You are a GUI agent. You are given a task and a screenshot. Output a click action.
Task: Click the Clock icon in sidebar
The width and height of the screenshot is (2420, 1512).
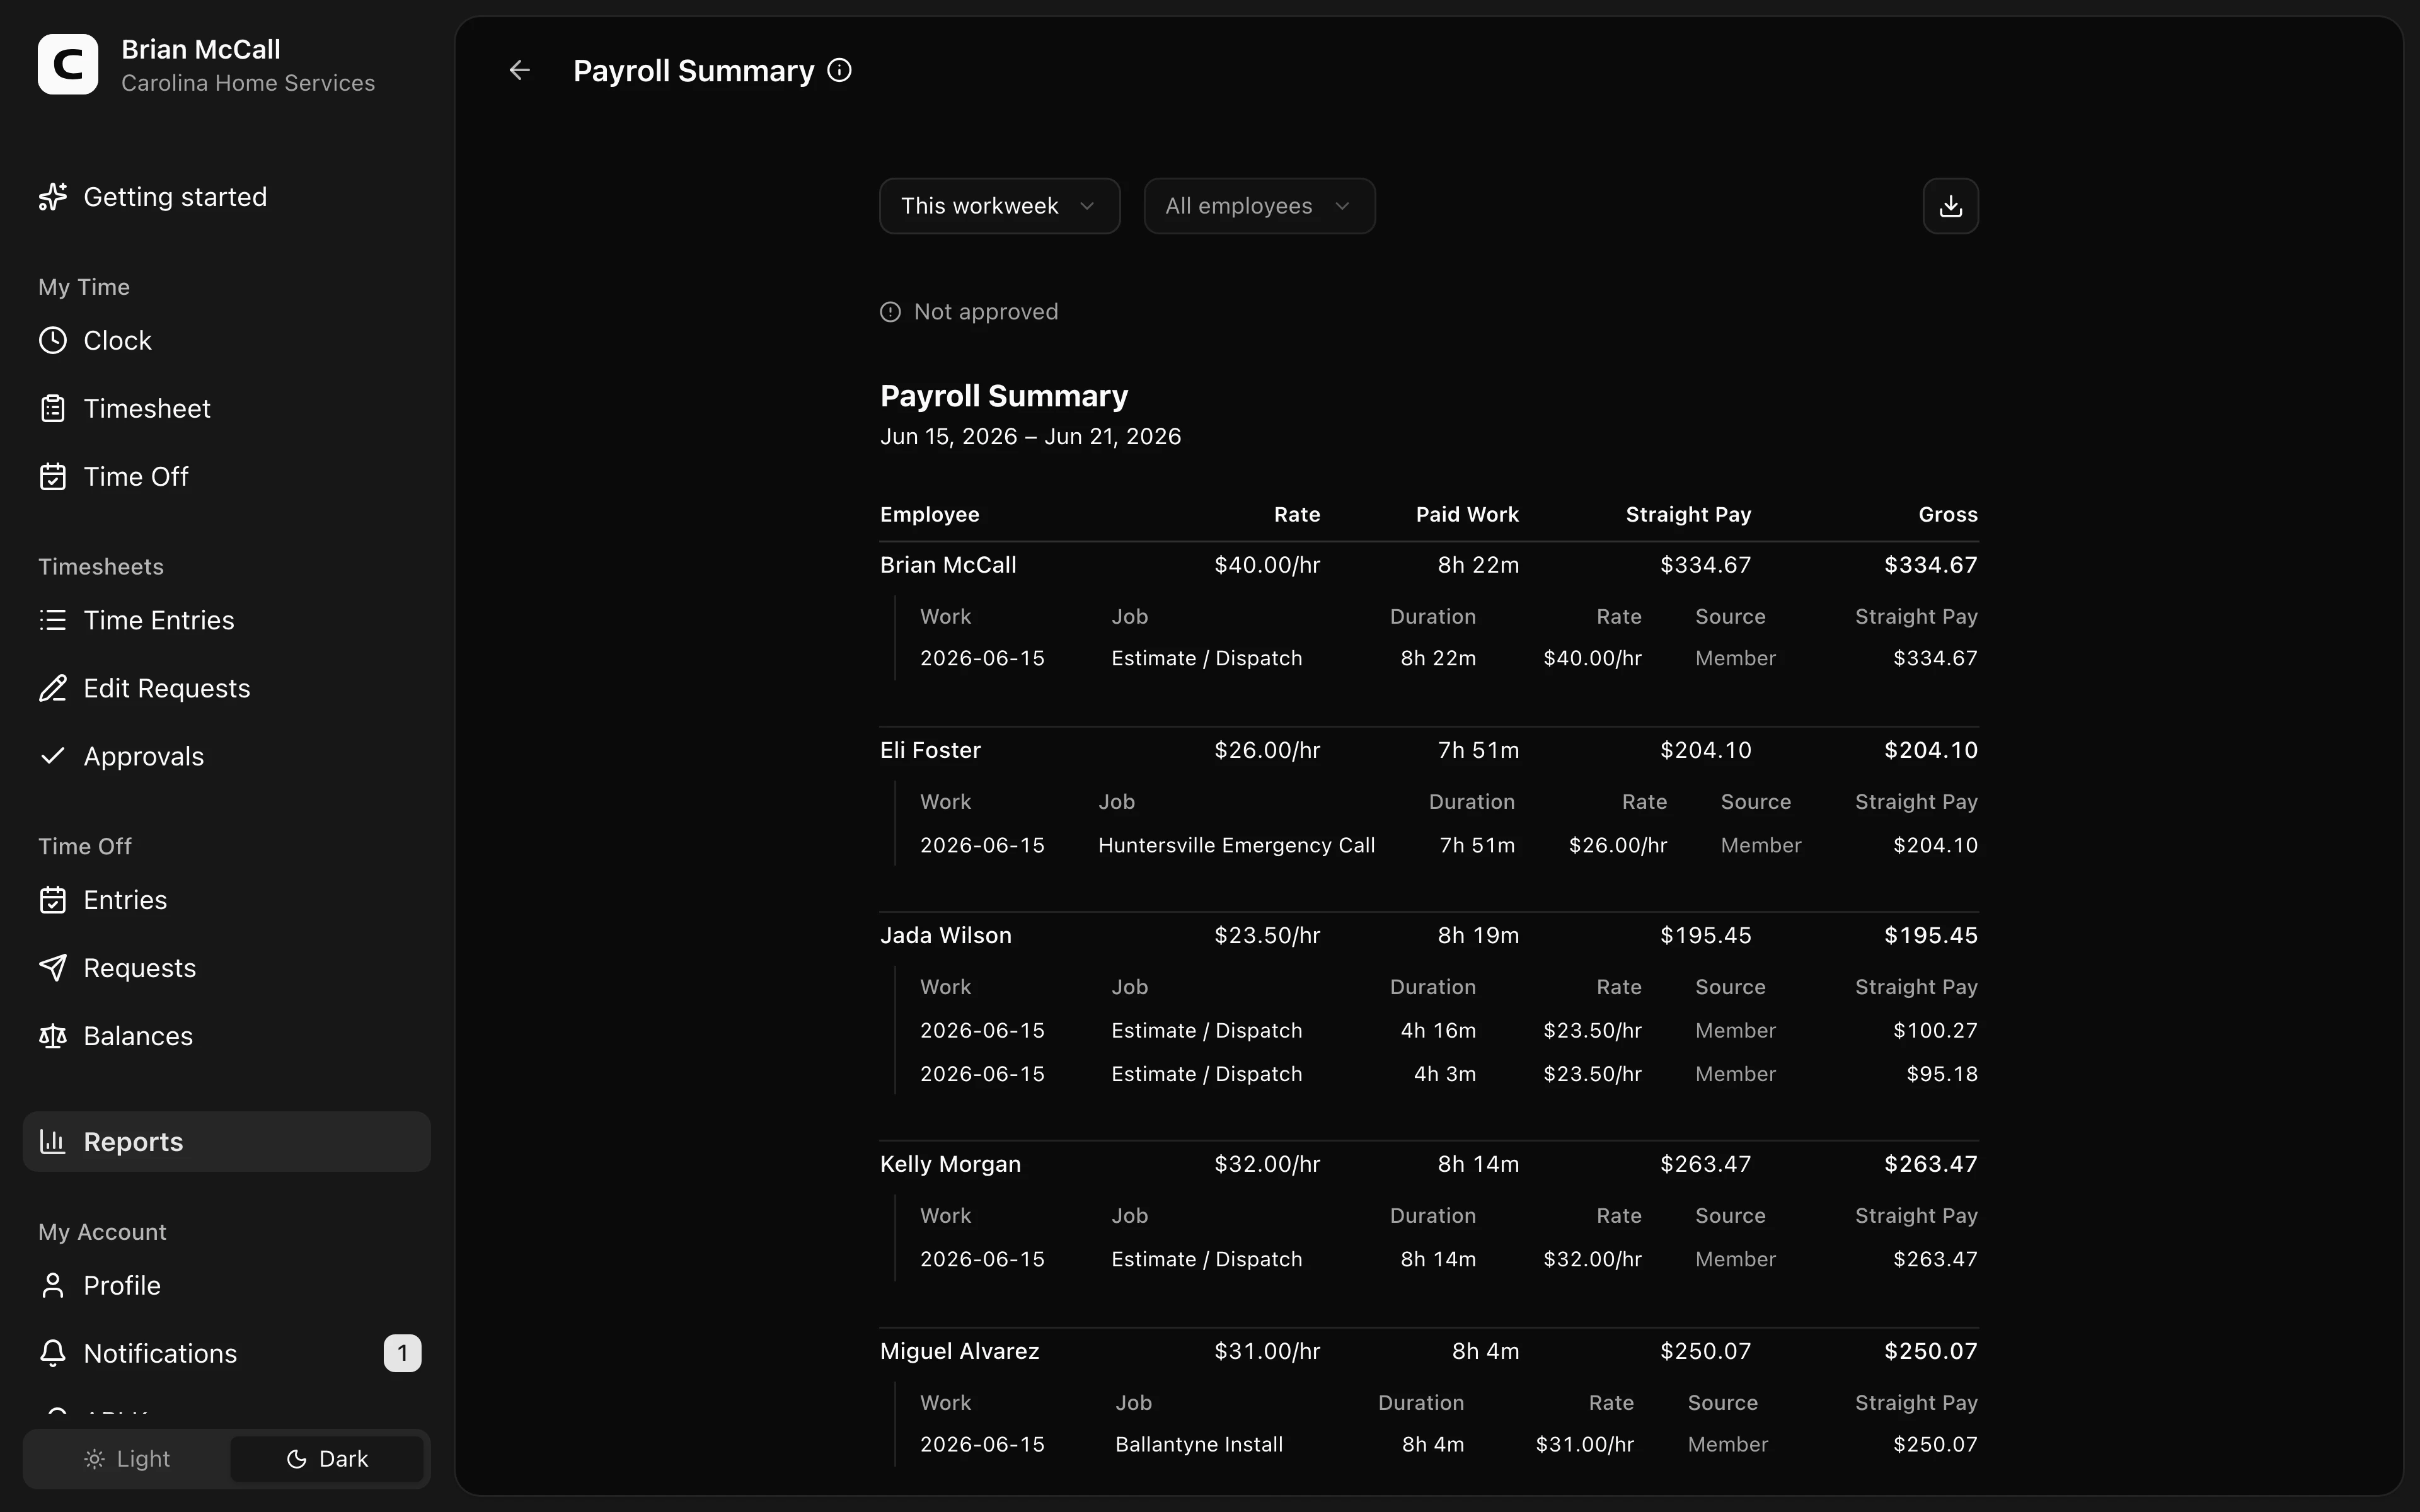point(53,340)
